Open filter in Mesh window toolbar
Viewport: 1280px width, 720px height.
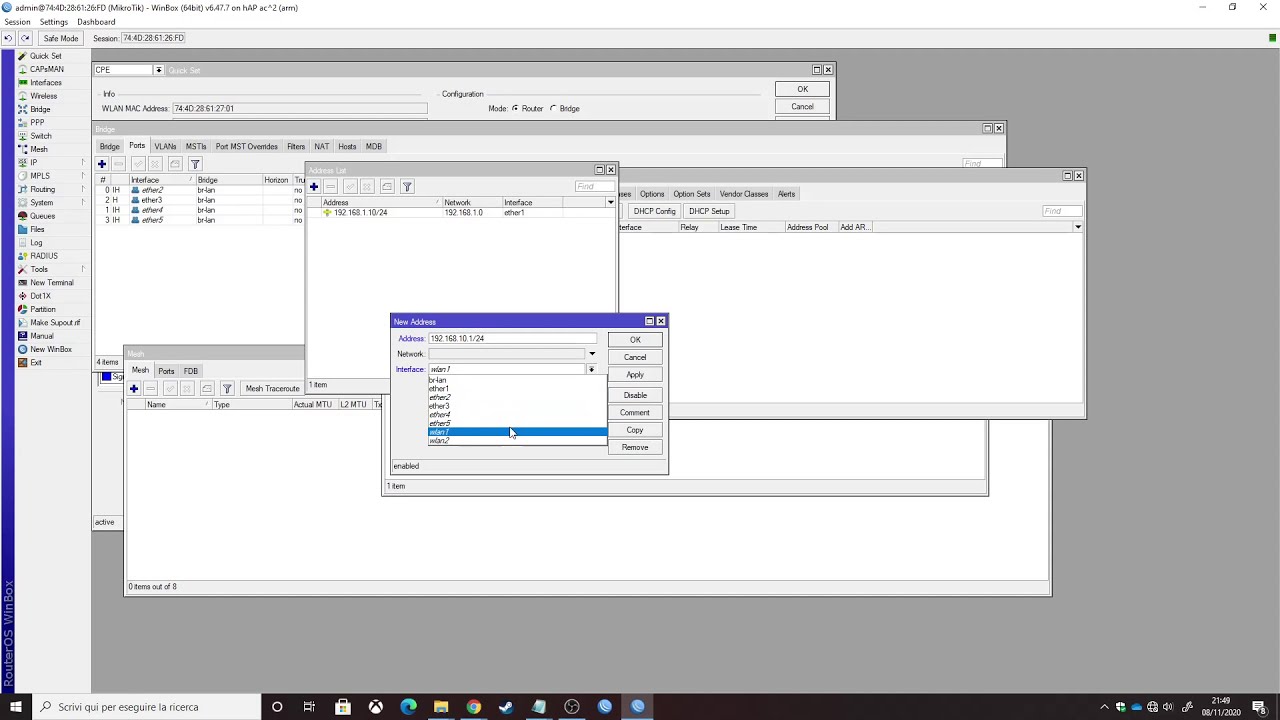click(x=227, y=388)
